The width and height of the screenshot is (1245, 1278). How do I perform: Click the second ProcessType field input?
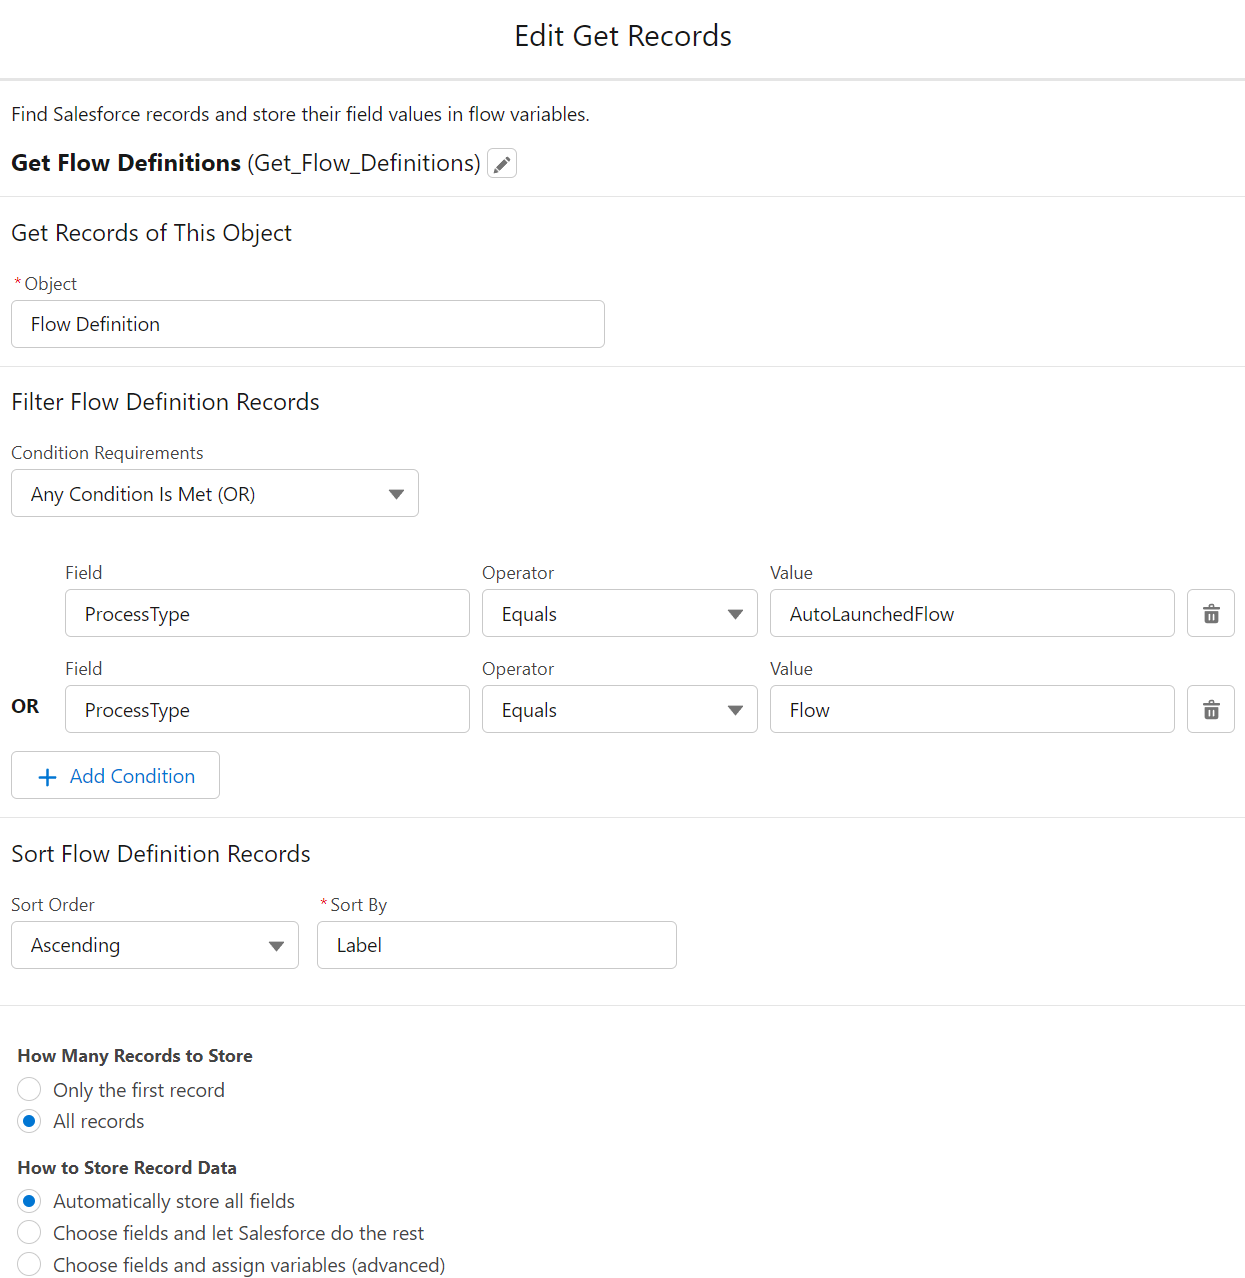(266, 709)
